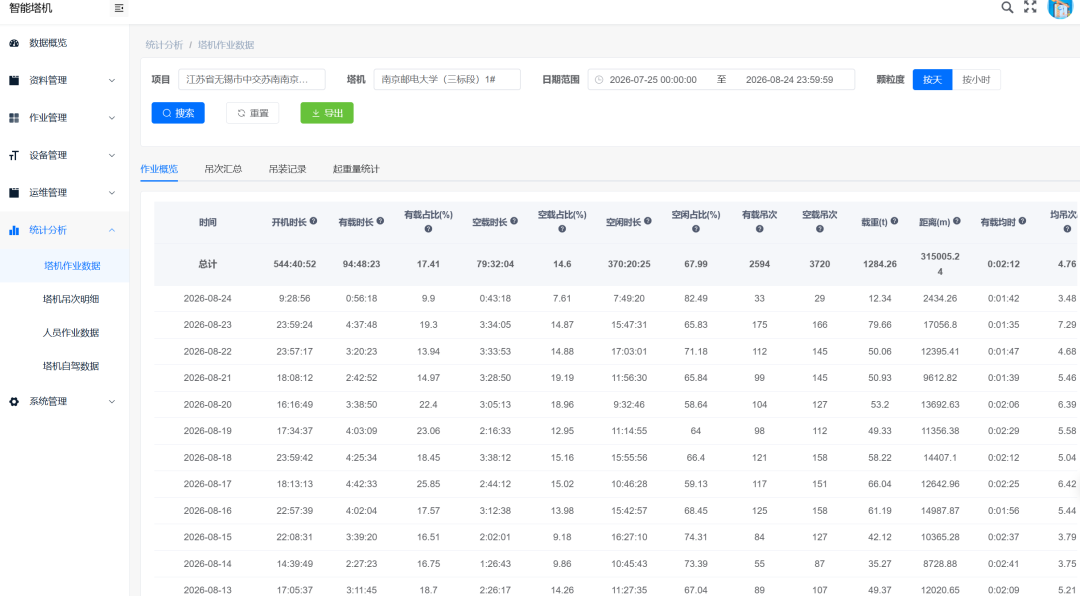Viewport: 1080px width, 596px height.
Task: Open the 项目 project dropdown
Action: (251, 79)
